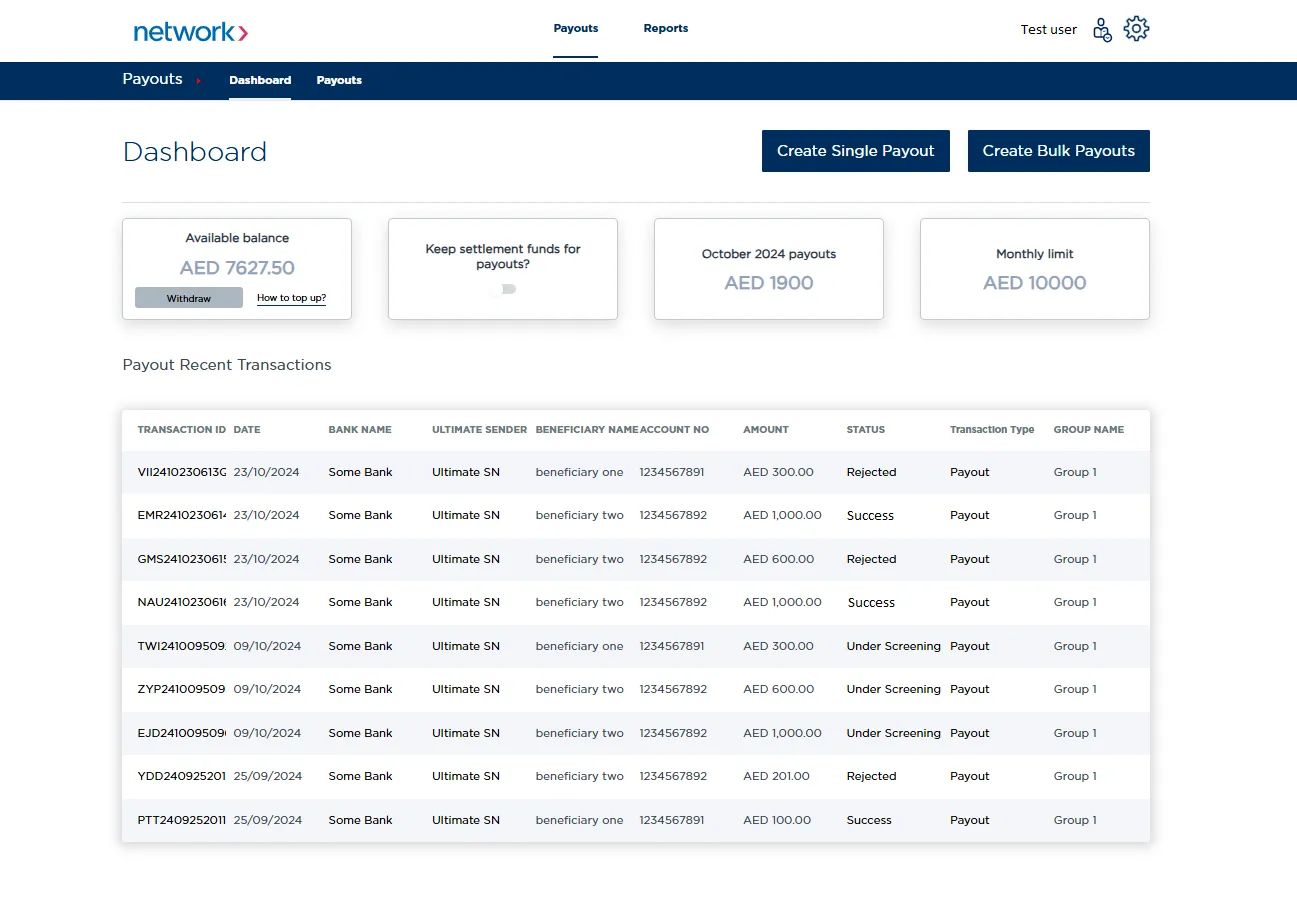Screen dimensions: 1297x899
Task: Click AED 1,000.00 amount in the NAU row
Action: (x=782, y=602)
